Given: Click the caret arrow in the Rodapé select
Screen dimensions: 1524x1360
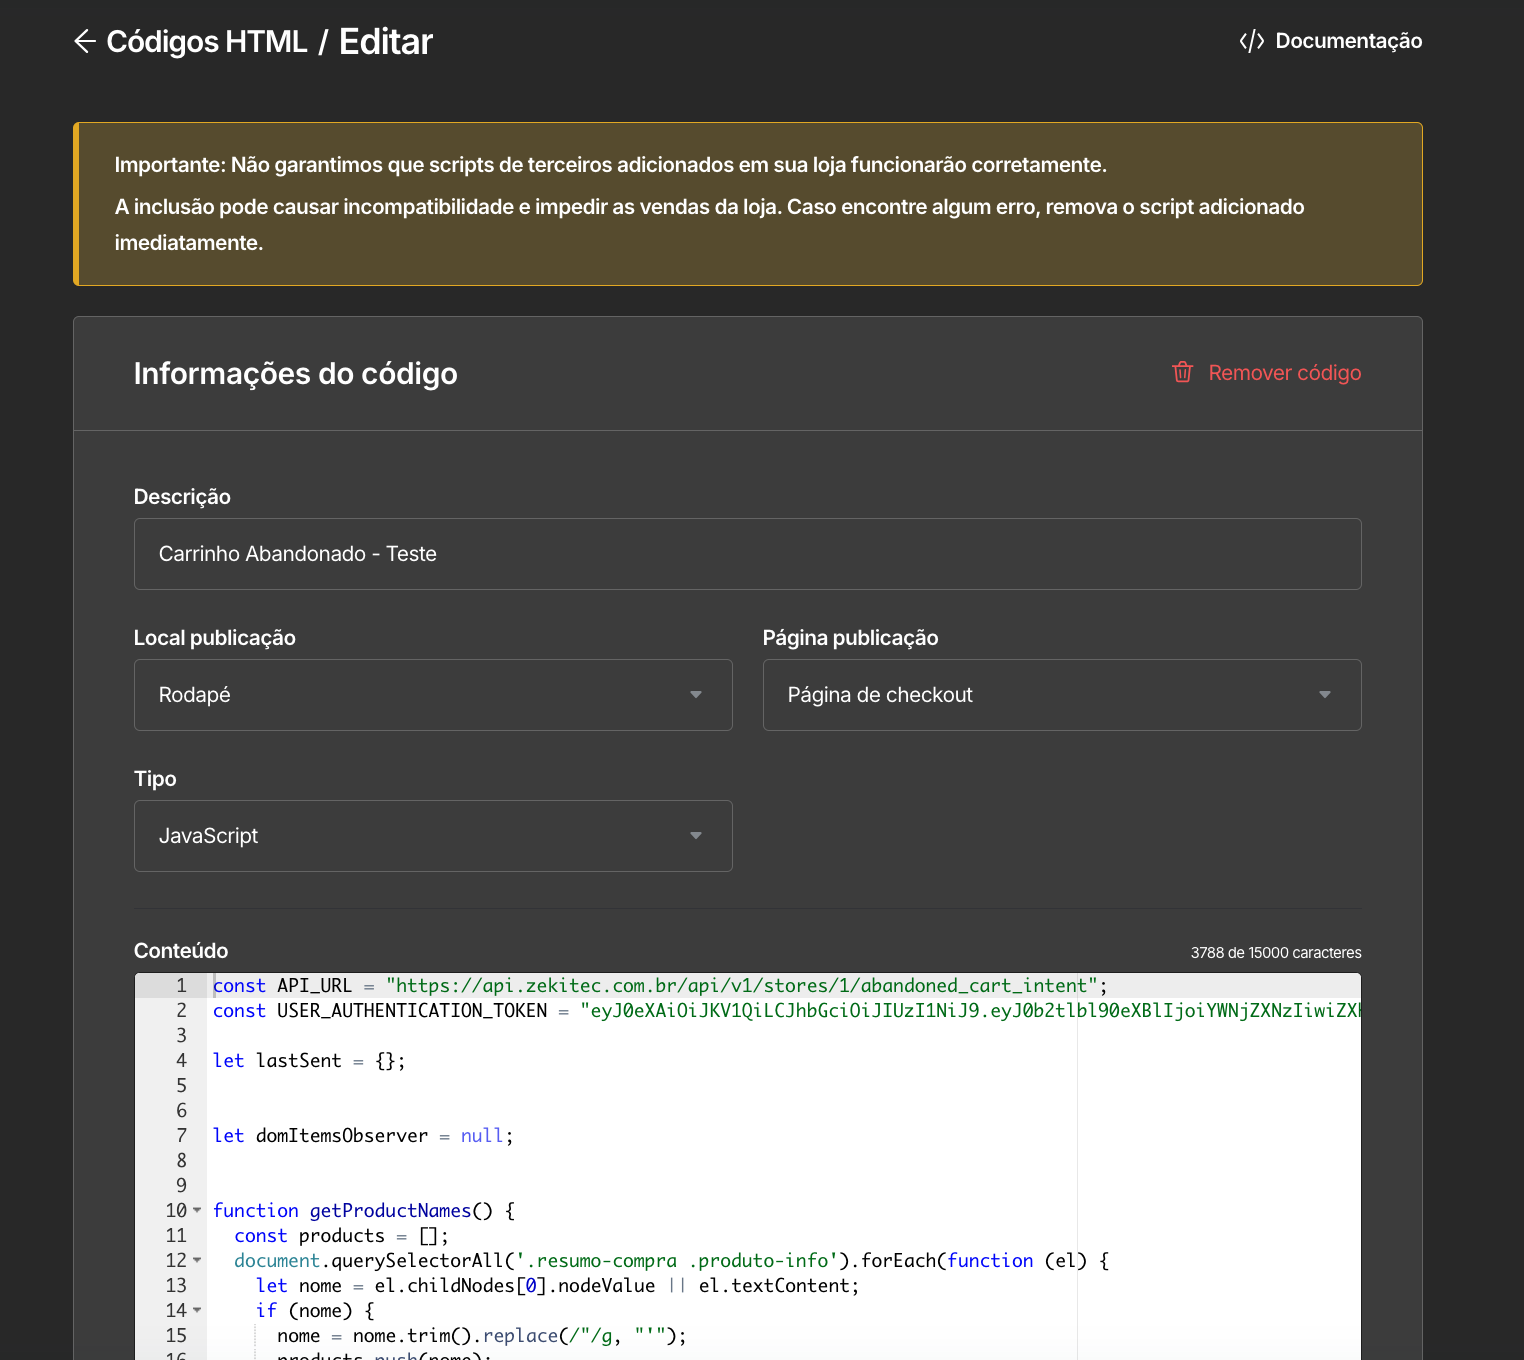Looking at the screenshot, I should (x=696, y=695).
